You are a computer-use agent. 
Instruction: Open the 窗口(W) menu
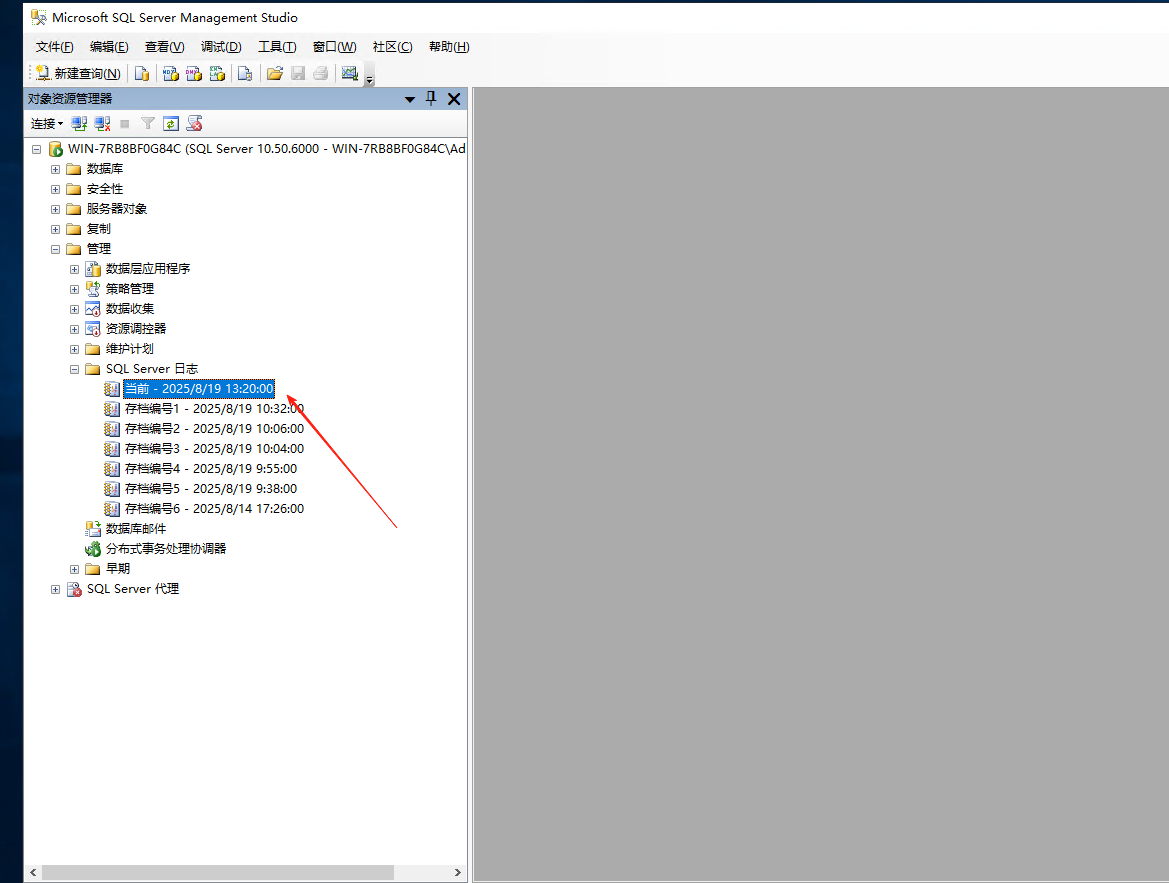(x=334, y=47)
